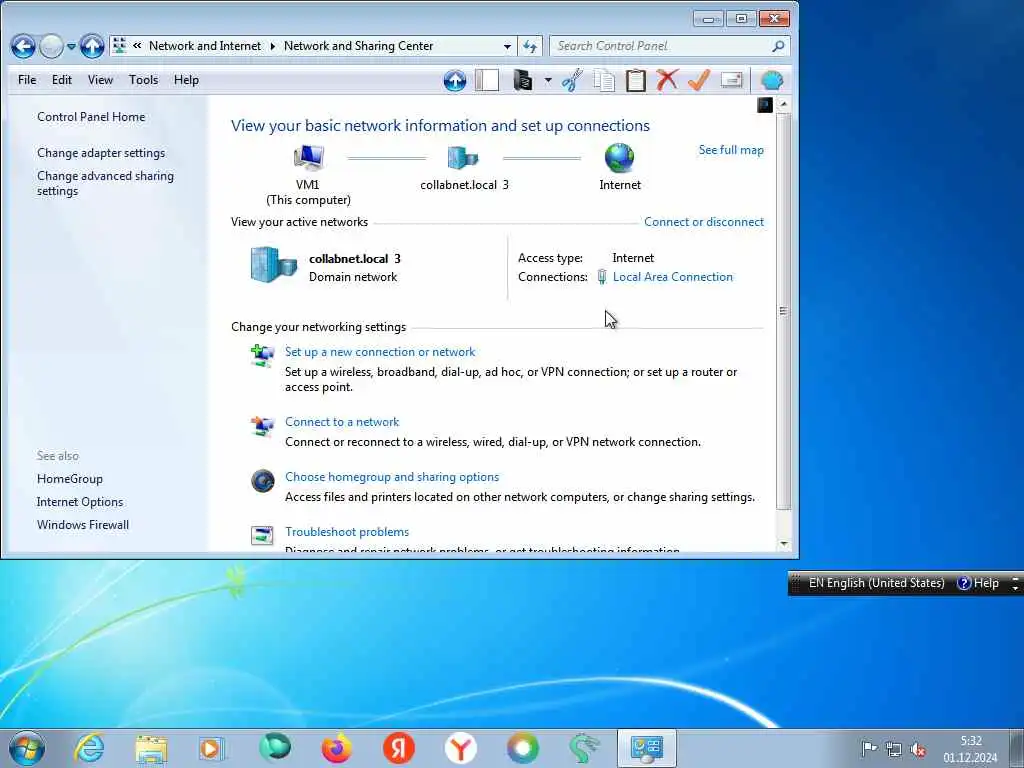Viewport: 1024px width, 768px height.
Task: Click the search magnifier icon
Action: tap(778, 46)
